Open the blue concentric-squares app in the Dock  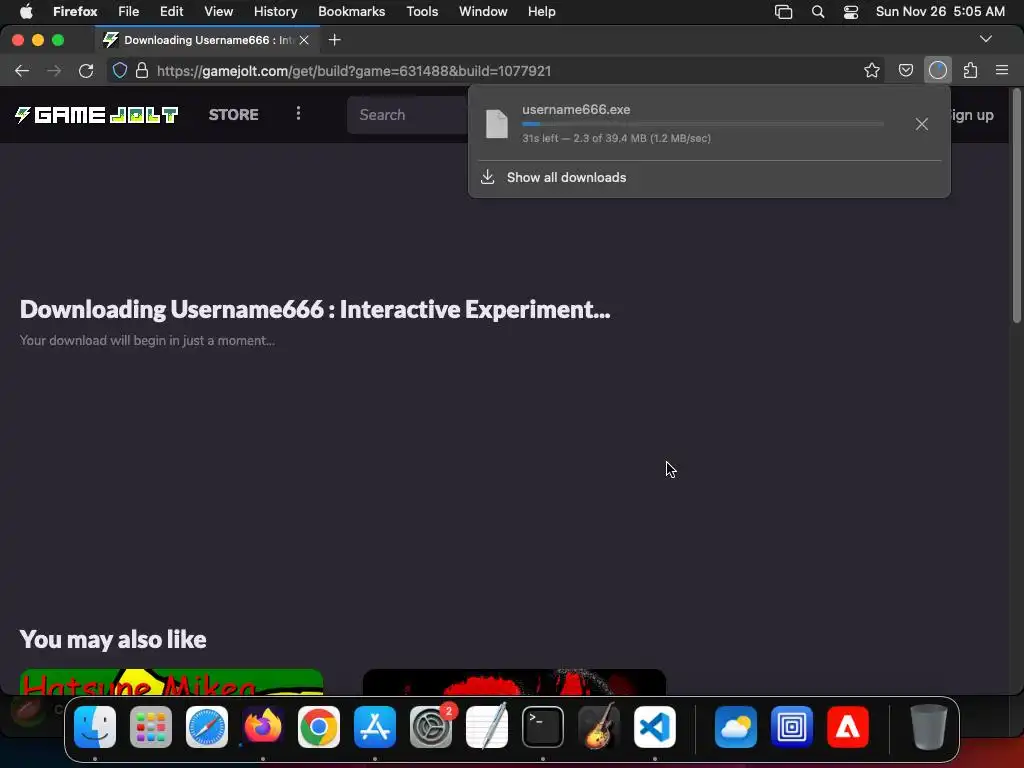792,727
